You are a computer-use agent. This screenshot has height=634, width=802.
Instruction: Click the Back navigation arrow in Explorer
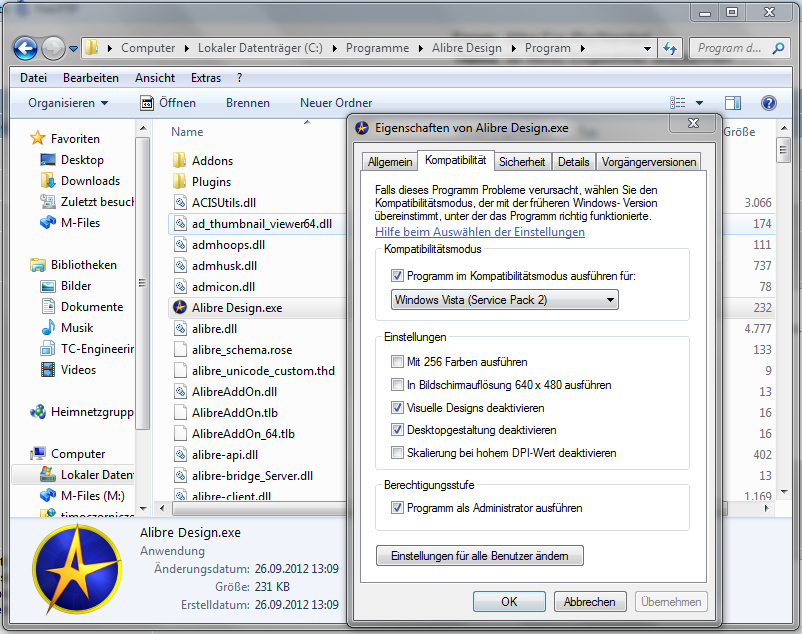click(x=25, y=49)
